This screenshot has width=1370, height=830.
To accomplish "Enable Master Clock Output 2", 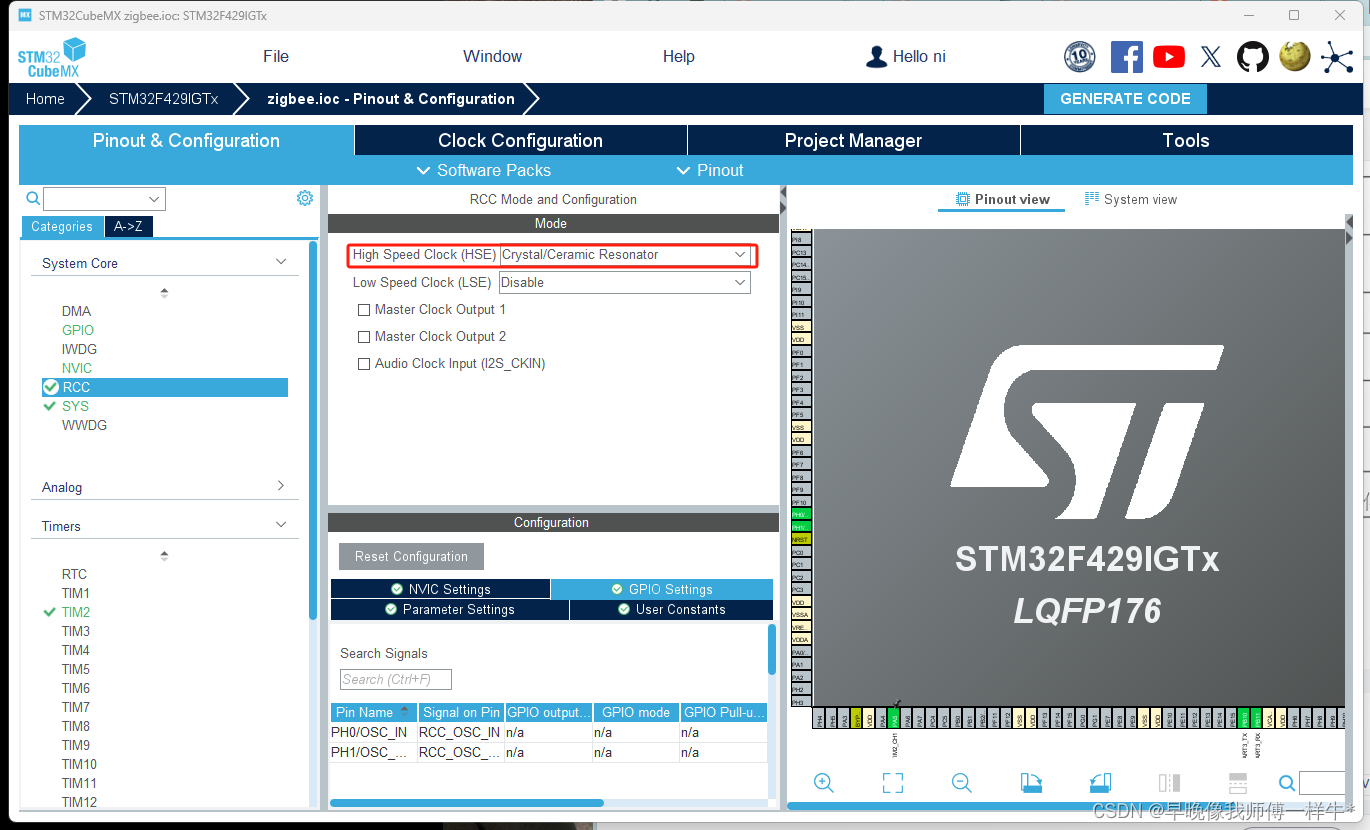I will [x=364, y=337].
